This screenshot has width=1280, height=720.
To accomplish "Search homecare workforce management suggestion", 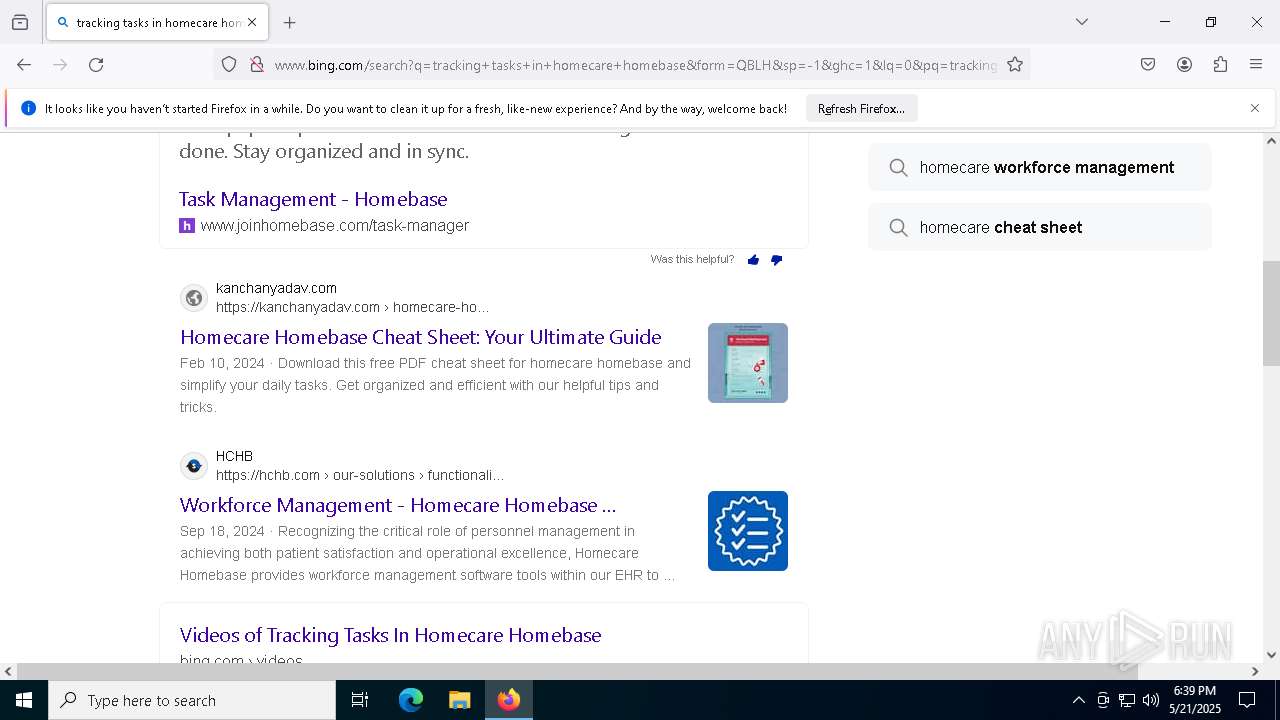I will pos(1040,167).
